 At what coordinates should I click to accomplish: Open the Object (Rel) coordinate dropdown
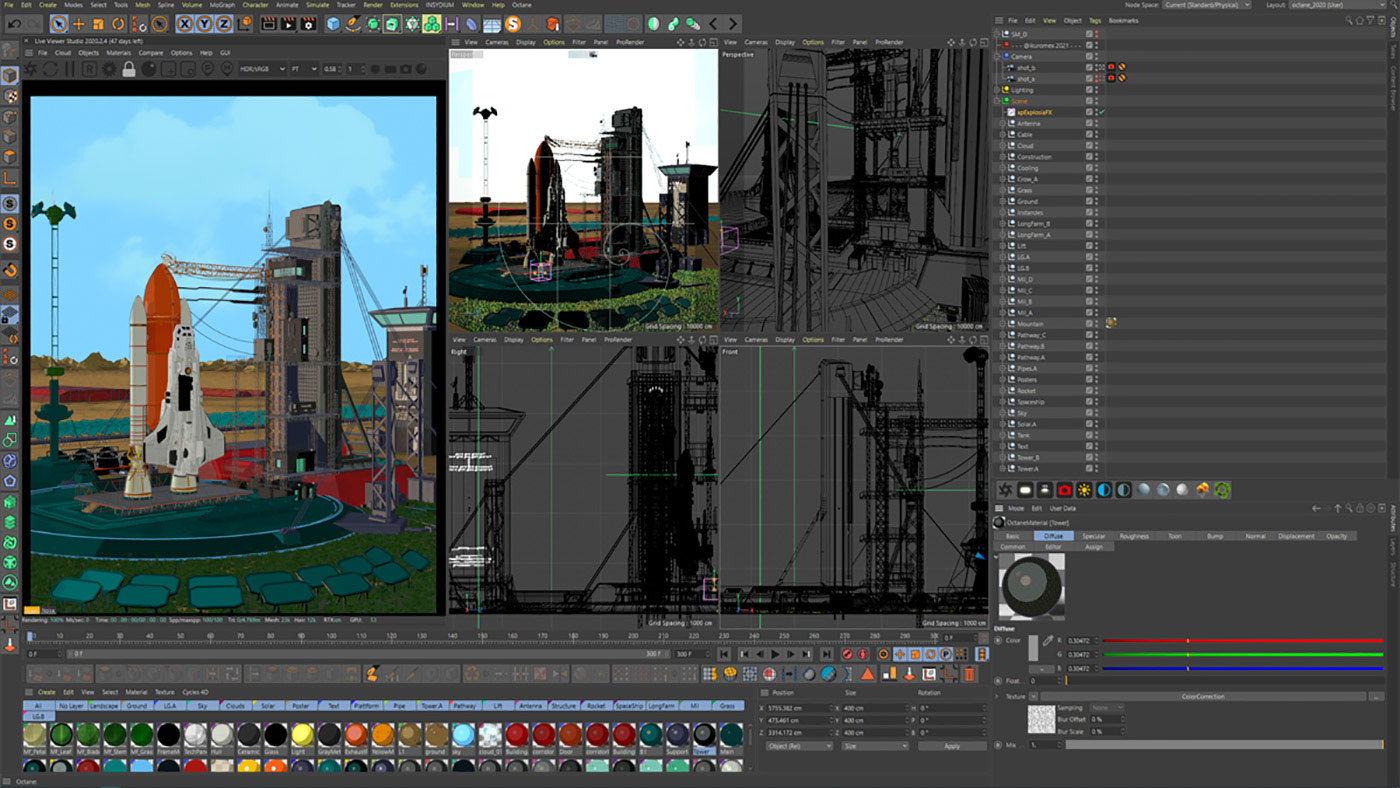799,746
